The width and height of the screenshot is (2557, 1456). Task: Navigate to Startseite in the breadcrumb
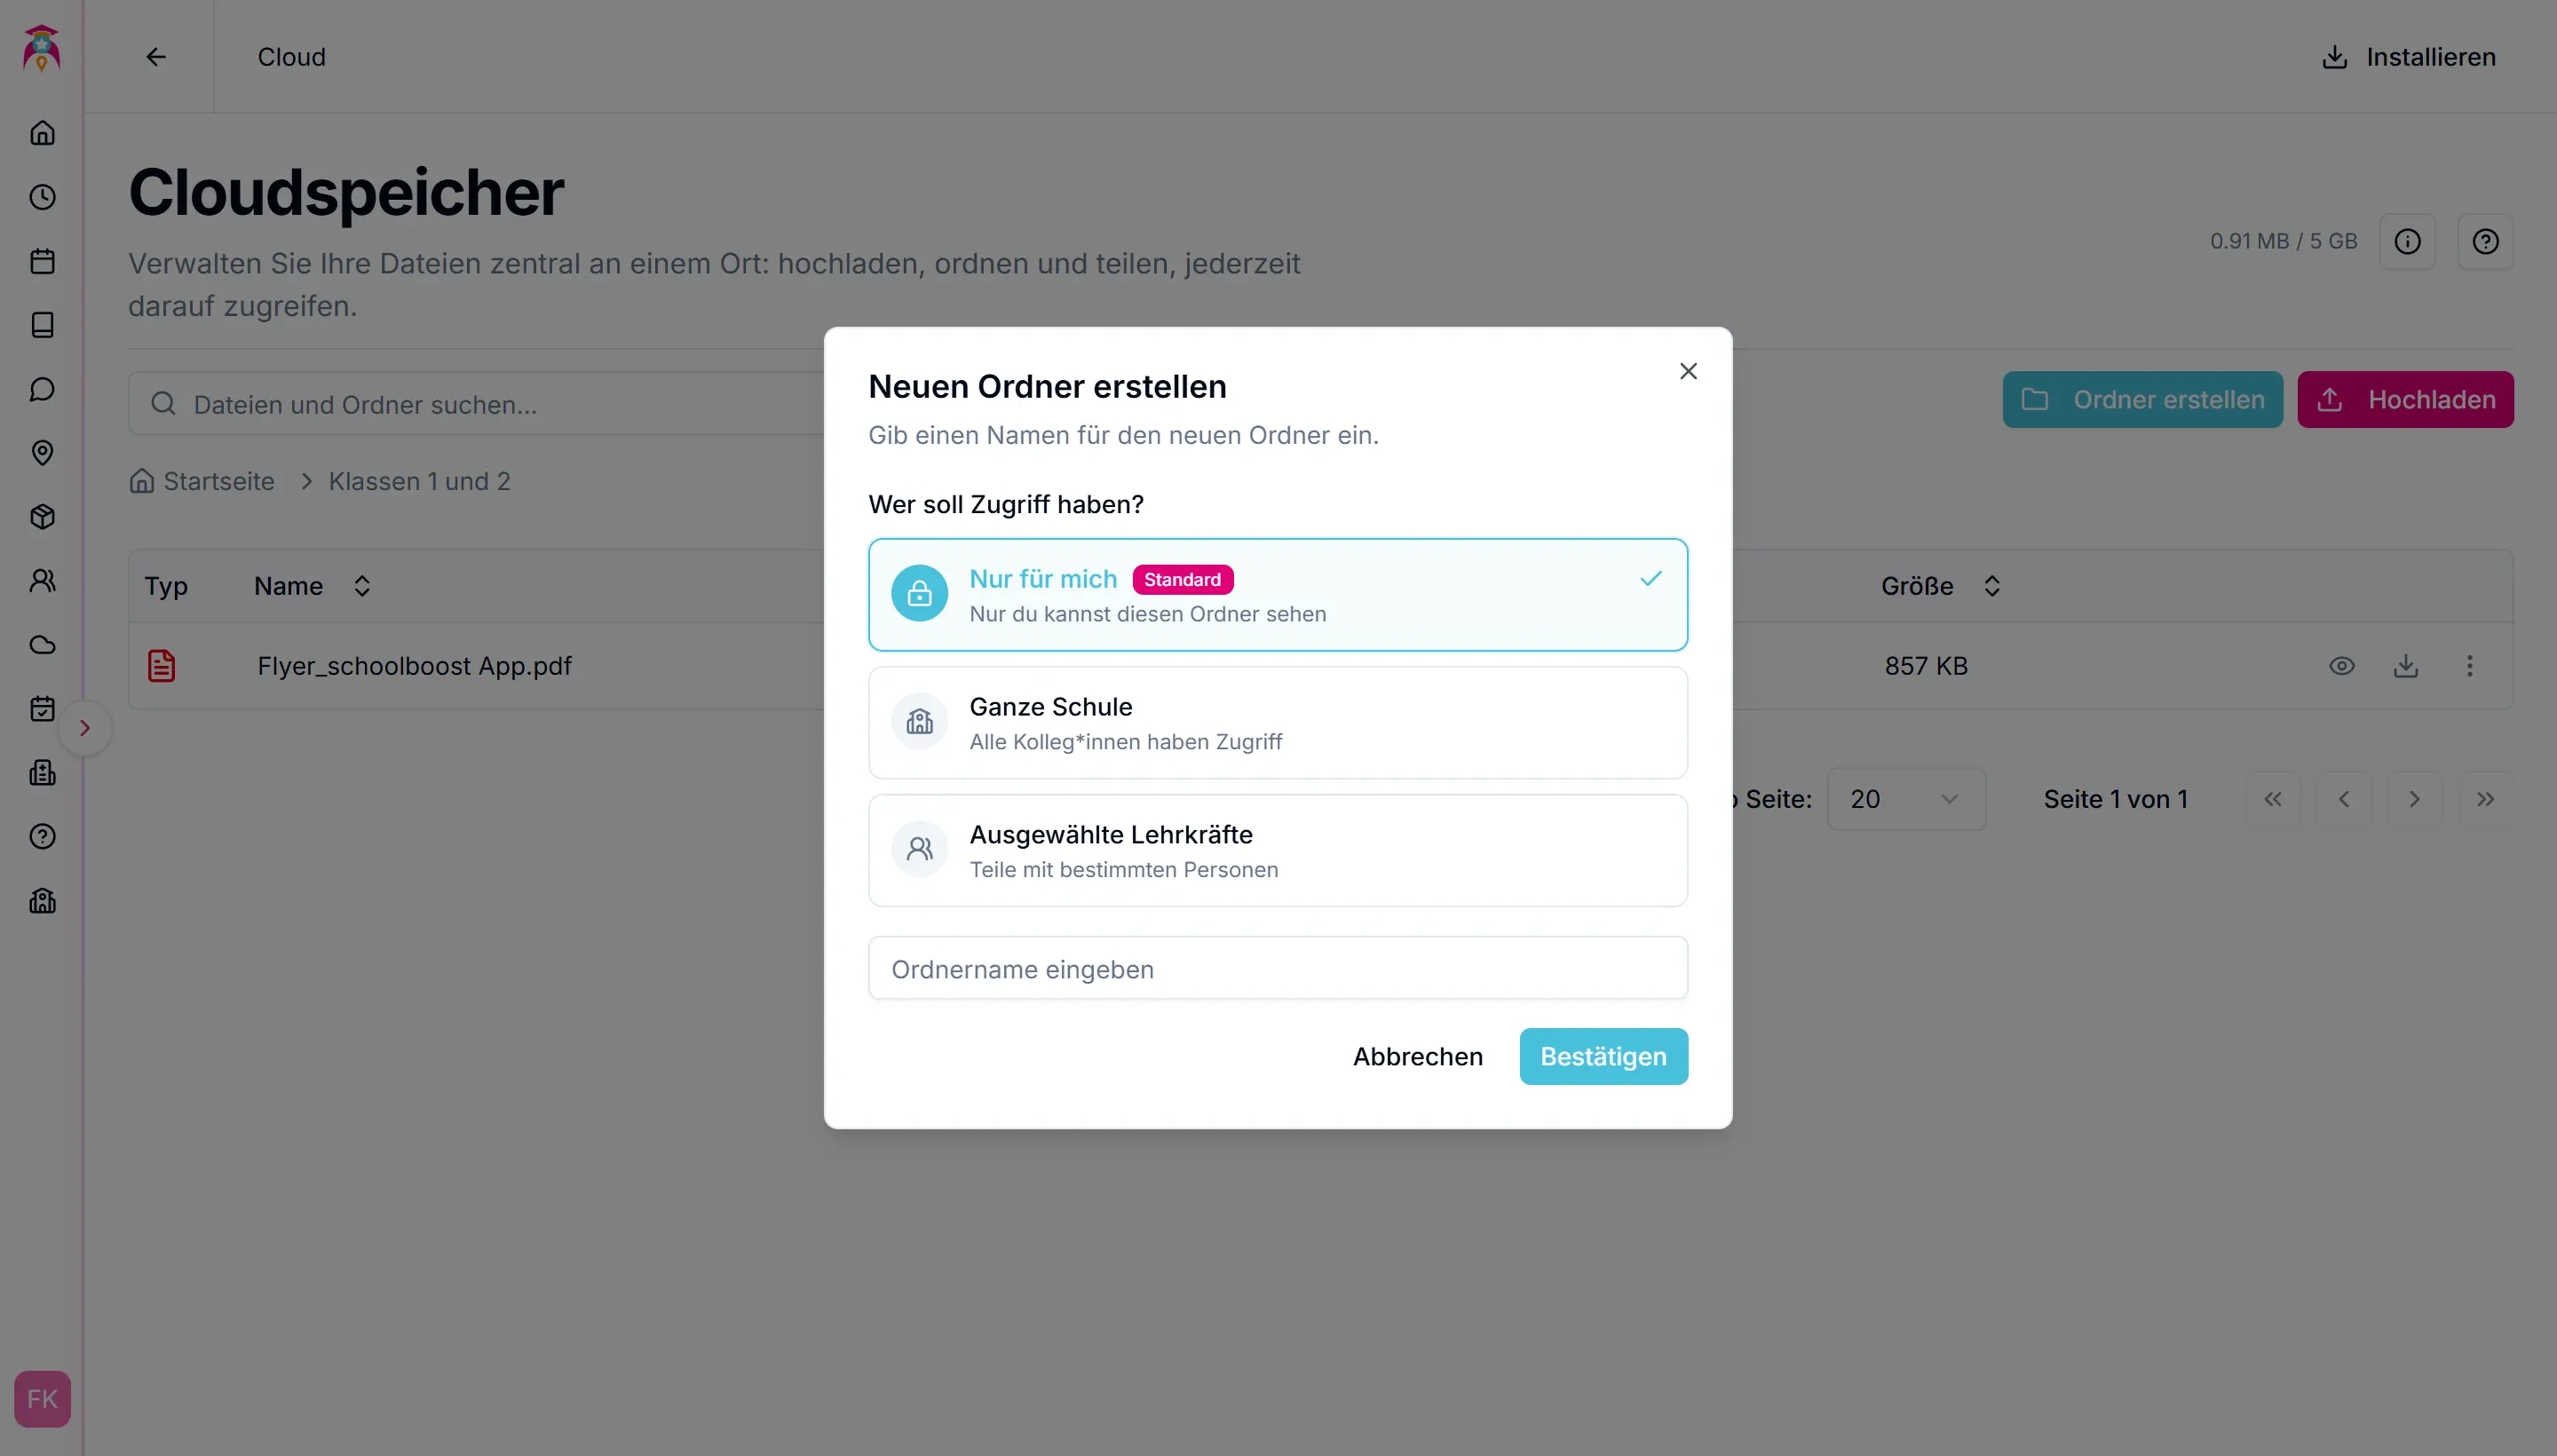point(218,481)
